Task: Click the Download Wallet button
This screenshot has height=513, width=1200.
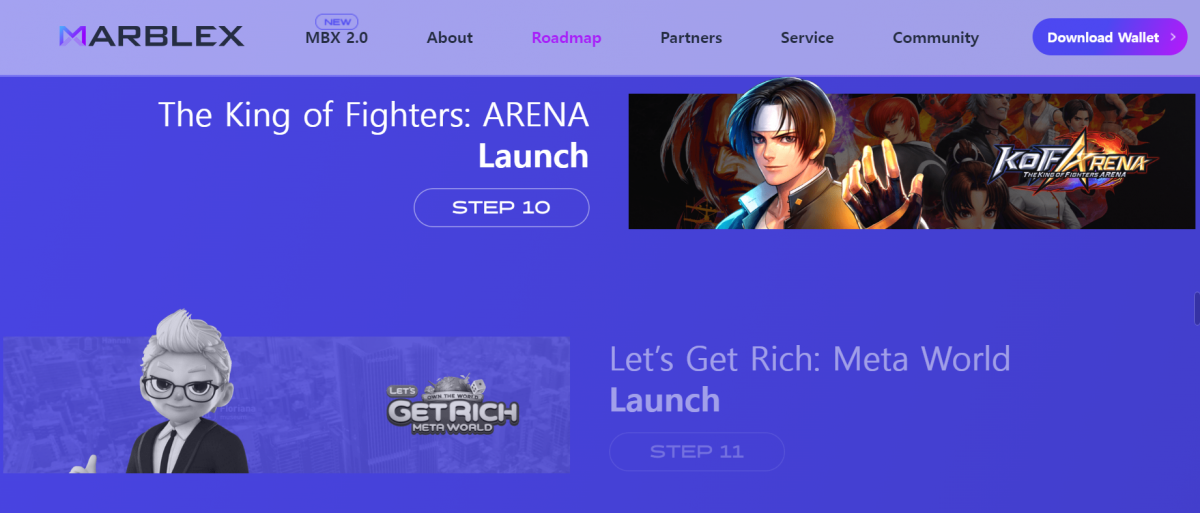Action: (x=1110, y=37)
